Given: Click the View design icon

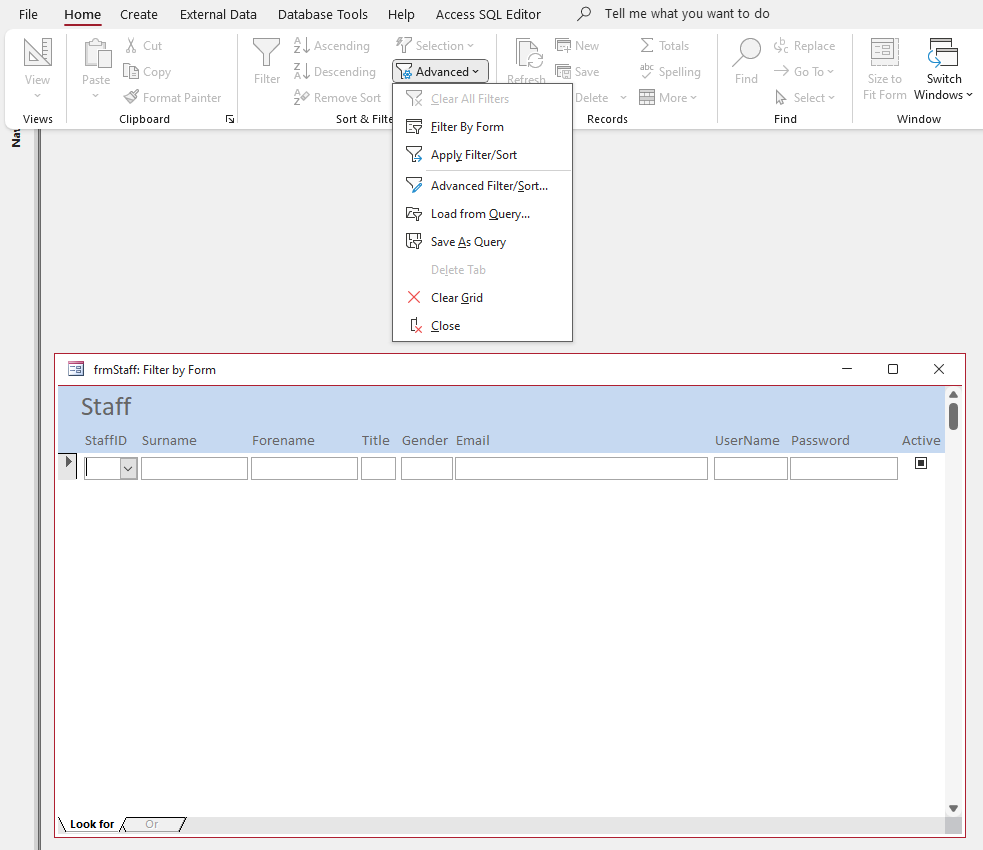Looking at the screenshot, I should point(38,53).
